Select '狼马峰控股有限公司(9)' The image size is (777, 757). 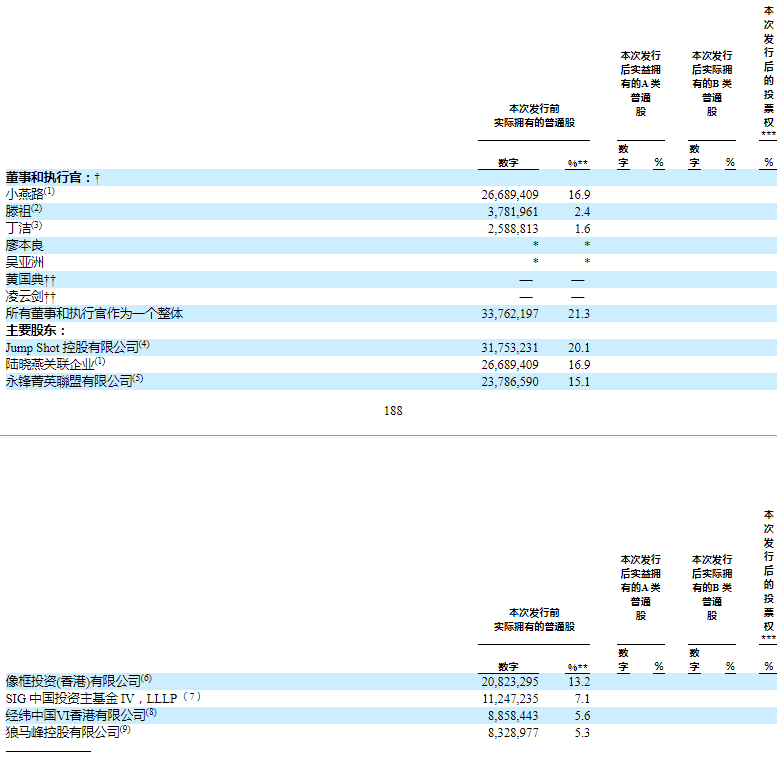pyautogui.click(x=68, y=732)
